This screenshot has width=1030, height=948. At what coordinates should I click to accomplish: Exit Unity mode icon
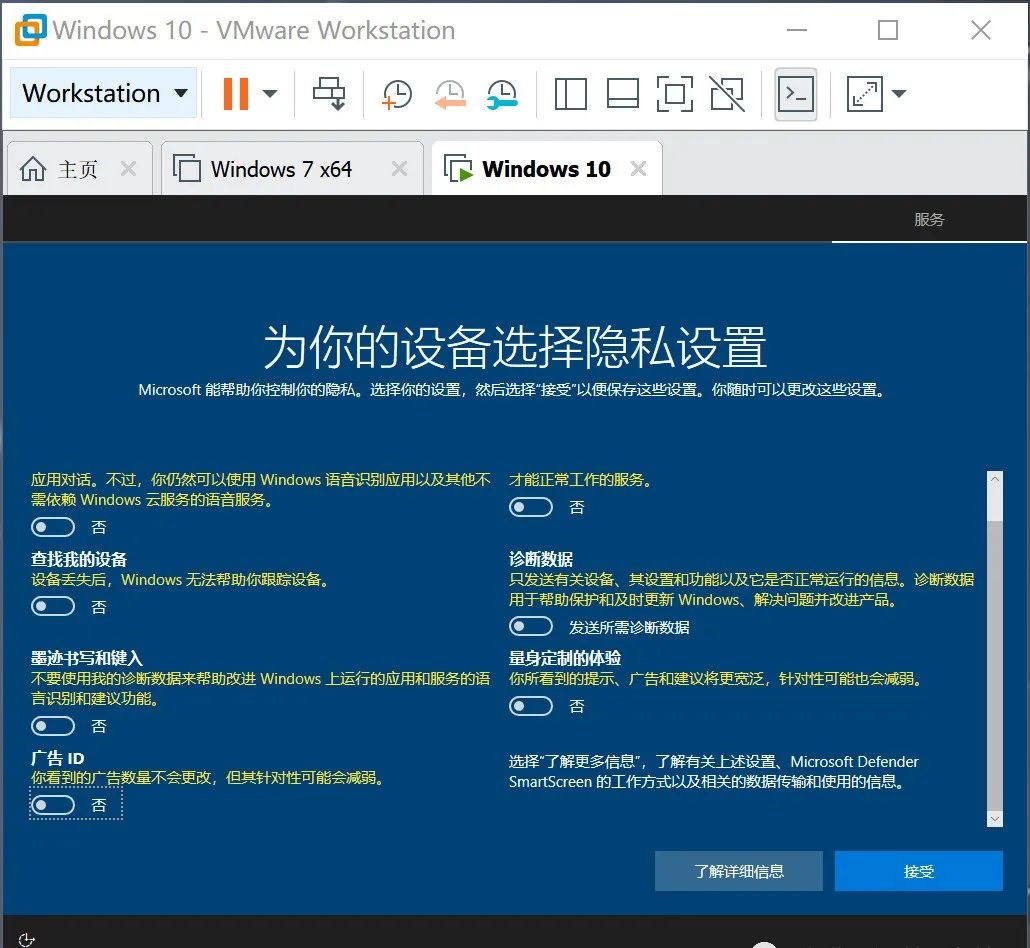727,93
